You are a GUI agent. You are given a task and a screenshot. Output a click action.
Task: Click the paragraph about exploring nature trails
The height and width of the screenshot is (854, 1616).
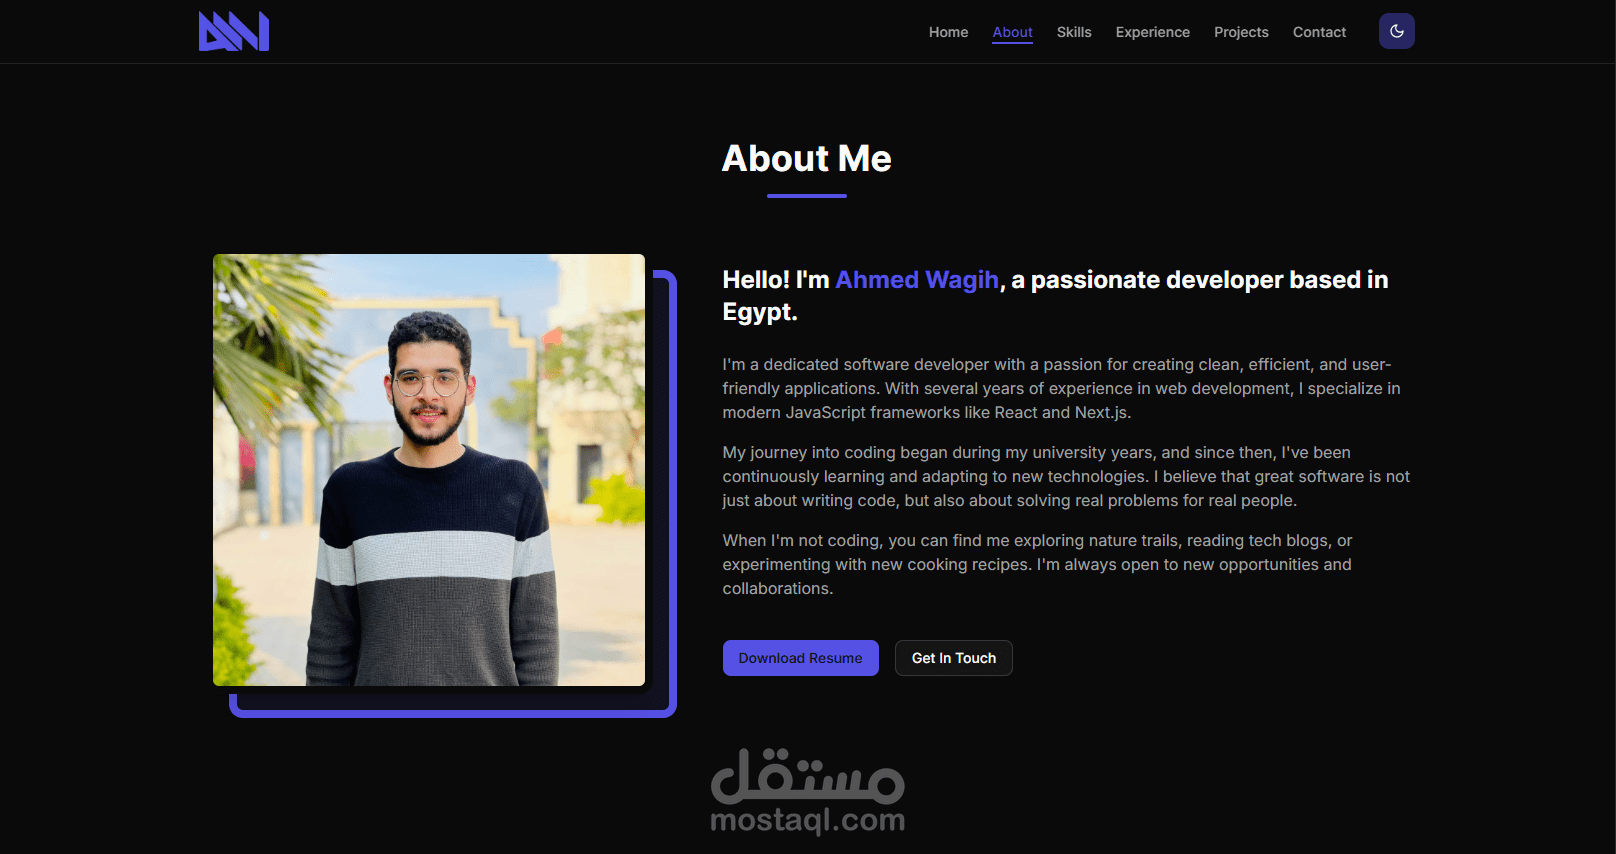click(x=1037, y=564)
